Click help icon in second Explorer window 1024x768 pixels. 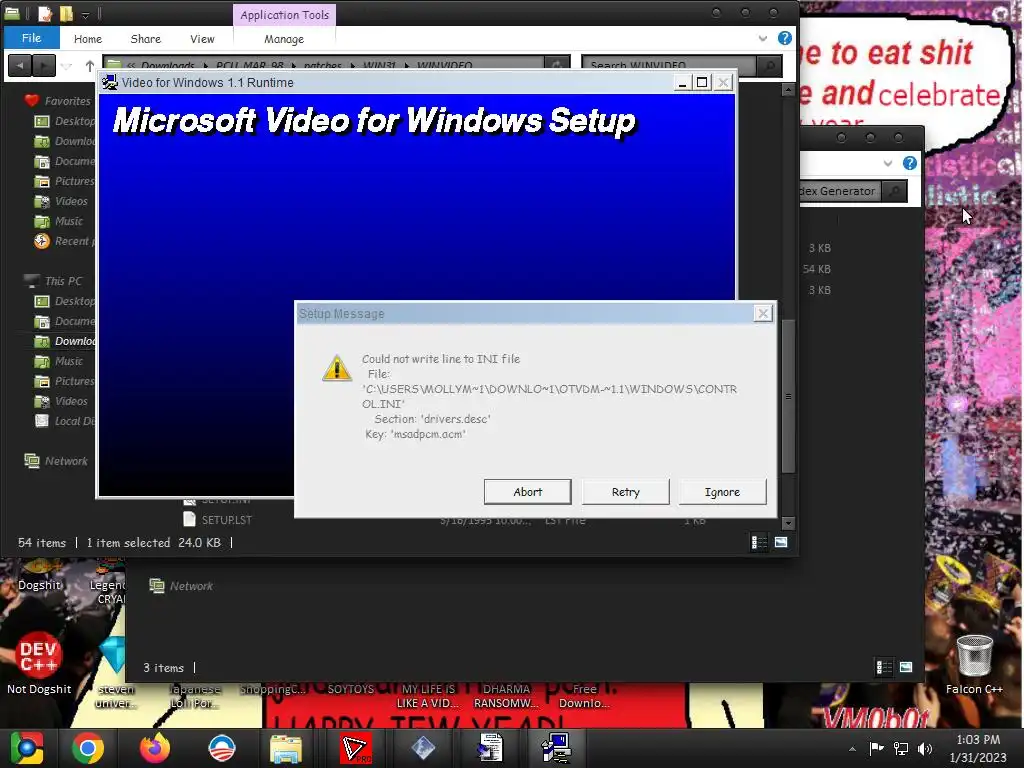point(909,163)
